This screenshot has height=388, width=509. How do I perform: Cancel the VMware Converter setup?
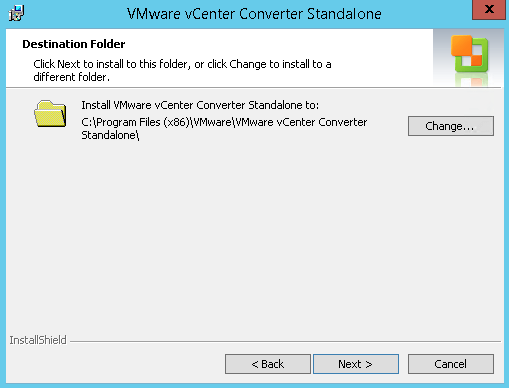(x=451, y=364)
